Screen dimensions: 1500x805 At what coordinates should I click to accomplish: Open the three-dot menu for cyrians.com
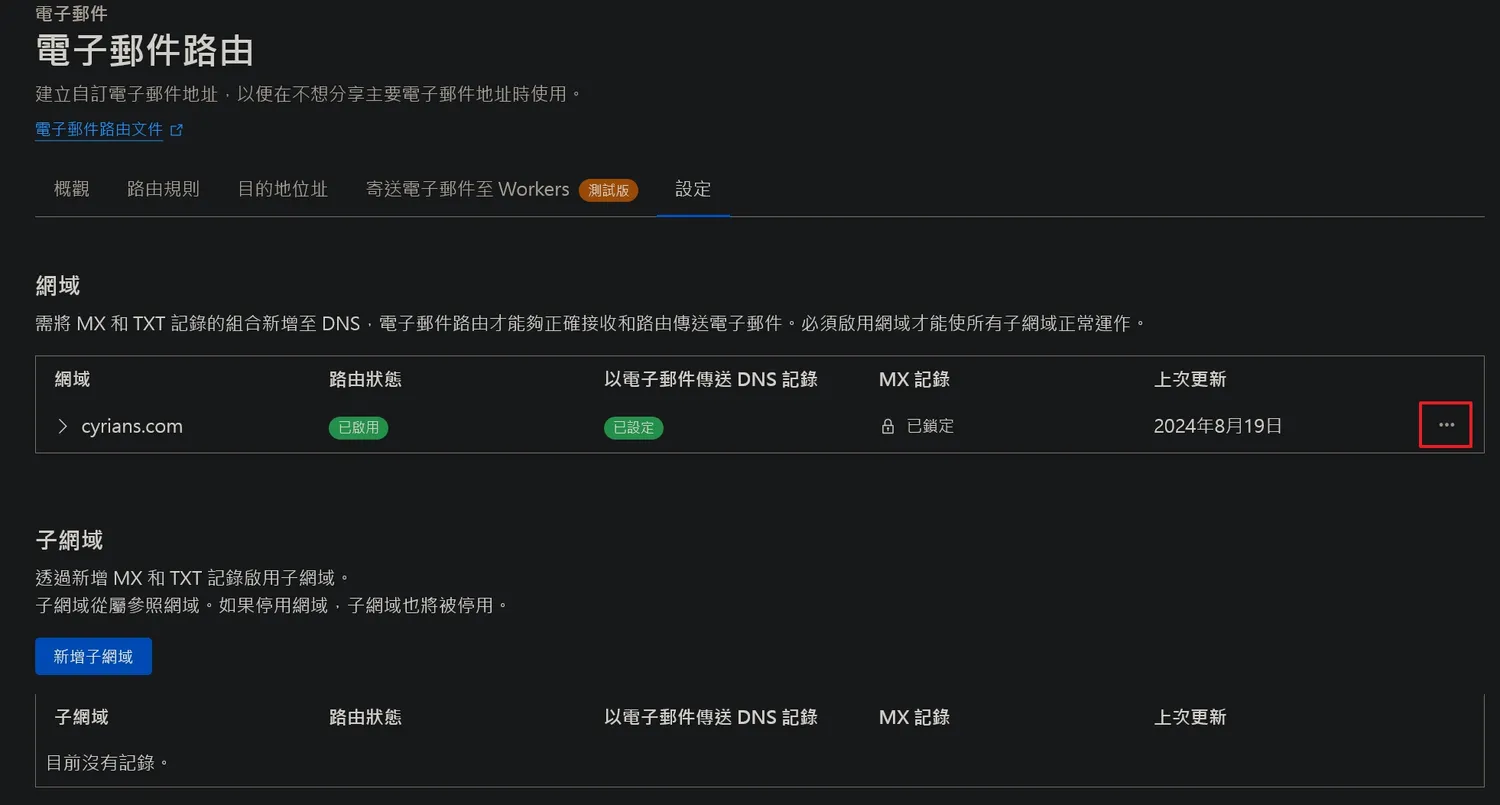(1446, 425)
